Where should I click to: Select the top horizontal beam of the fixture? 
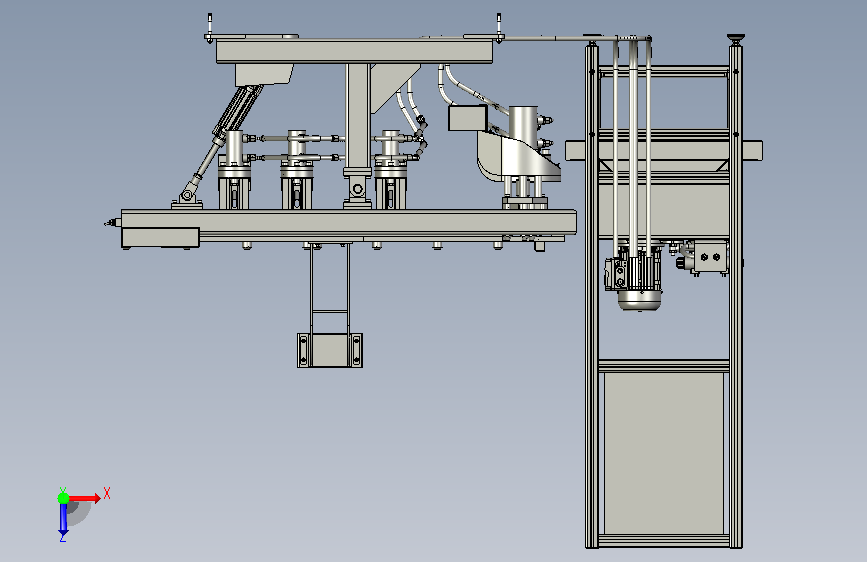[x=354, y=51]
